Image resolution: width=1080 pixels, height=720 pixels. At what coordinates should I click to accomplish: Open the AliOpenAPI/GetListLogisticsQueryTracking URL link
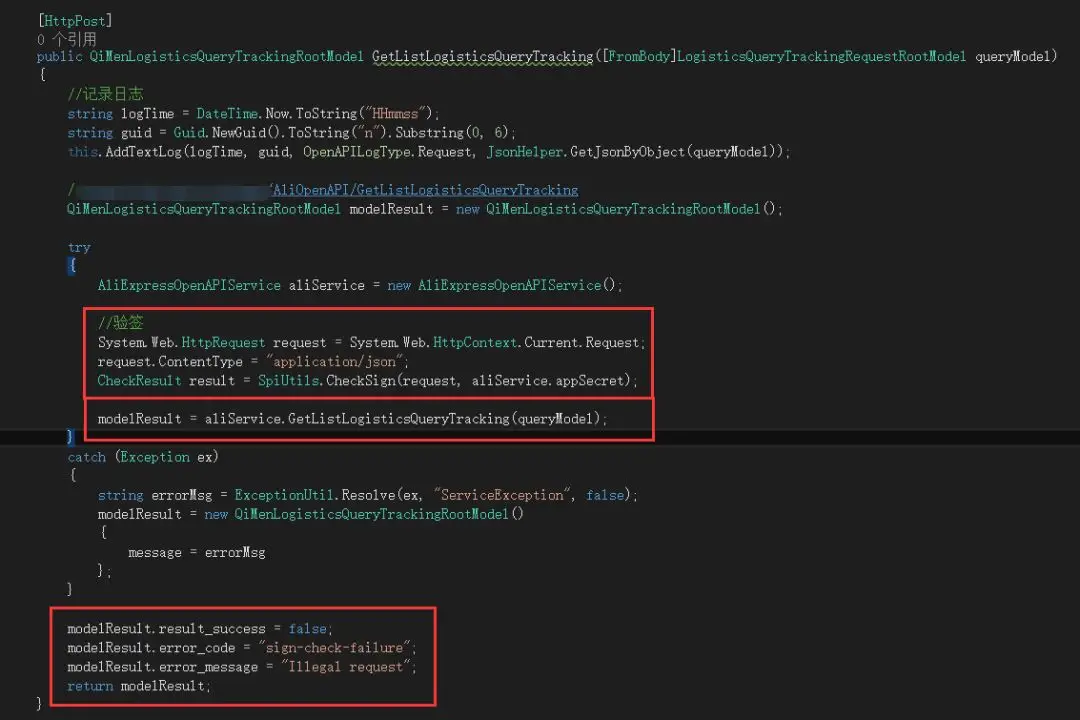pos(425,190)
